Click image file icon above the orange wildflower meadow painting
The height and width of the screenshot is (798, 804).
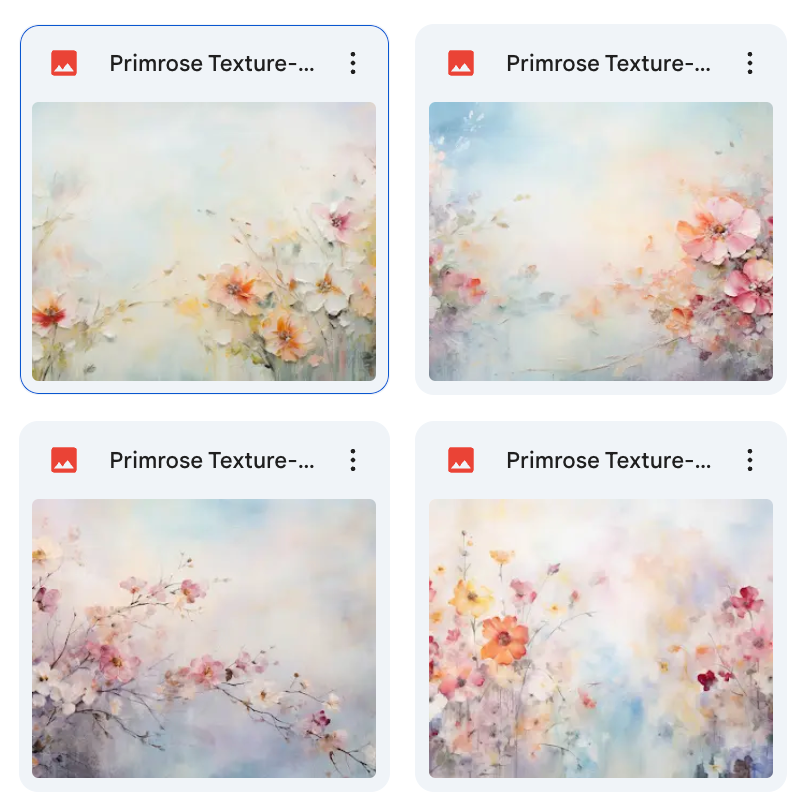461,460
